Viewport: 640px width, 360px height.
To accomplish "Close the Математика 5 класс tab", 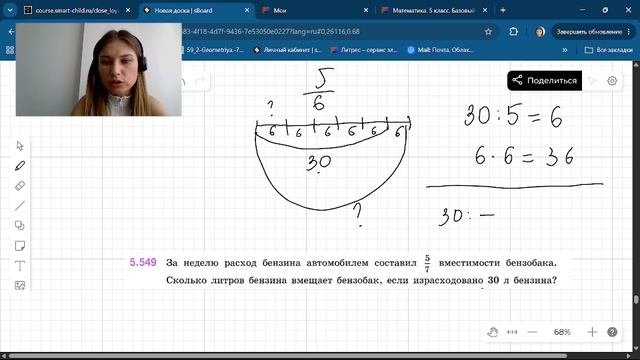I will 484,10.
